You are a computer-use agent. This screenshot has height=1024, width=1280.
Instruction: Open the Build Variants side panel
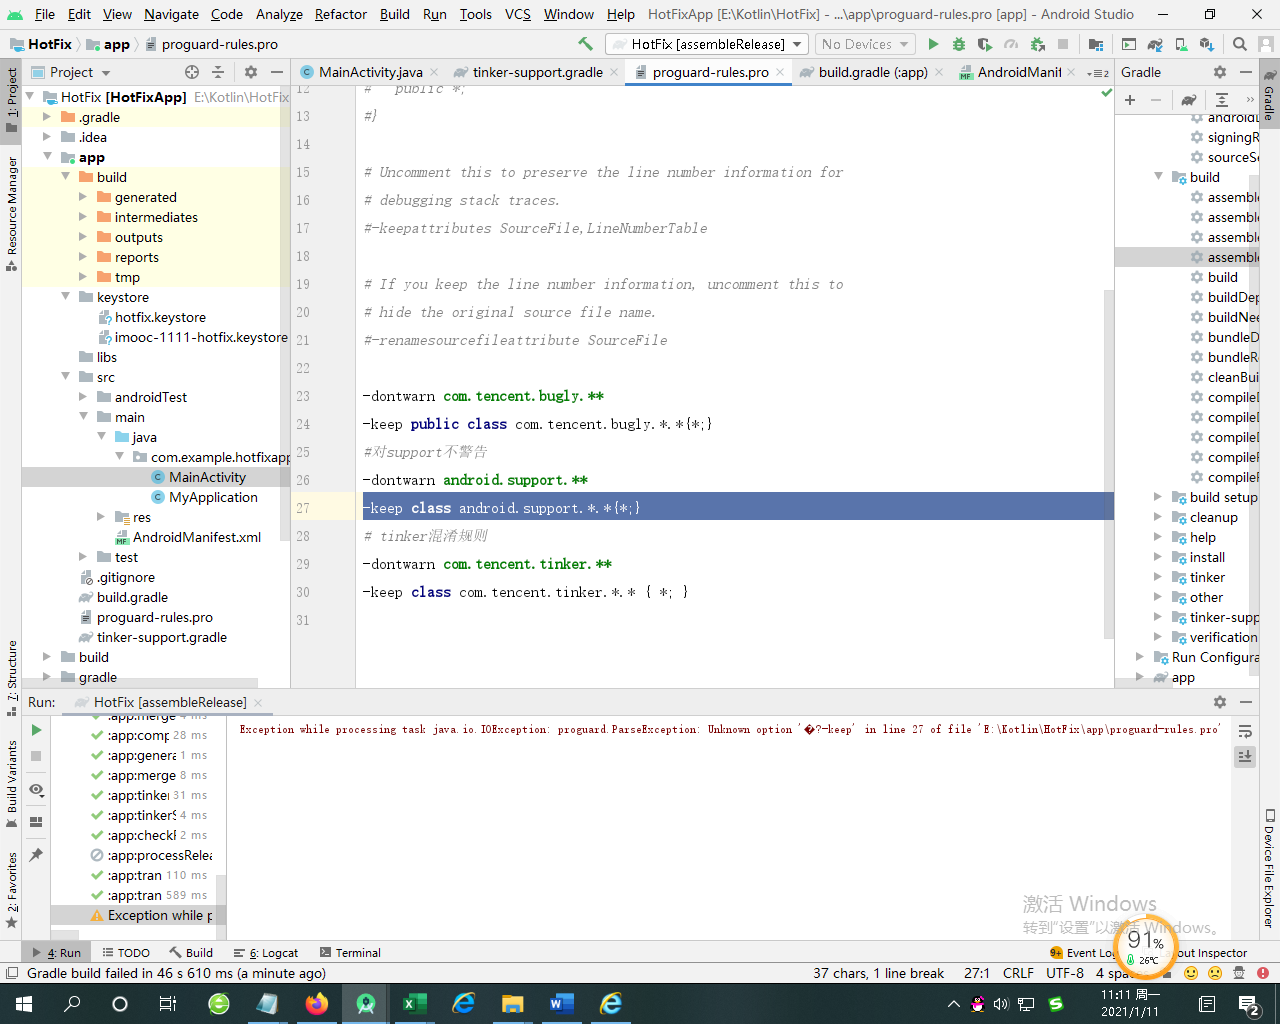coord(12,785)
